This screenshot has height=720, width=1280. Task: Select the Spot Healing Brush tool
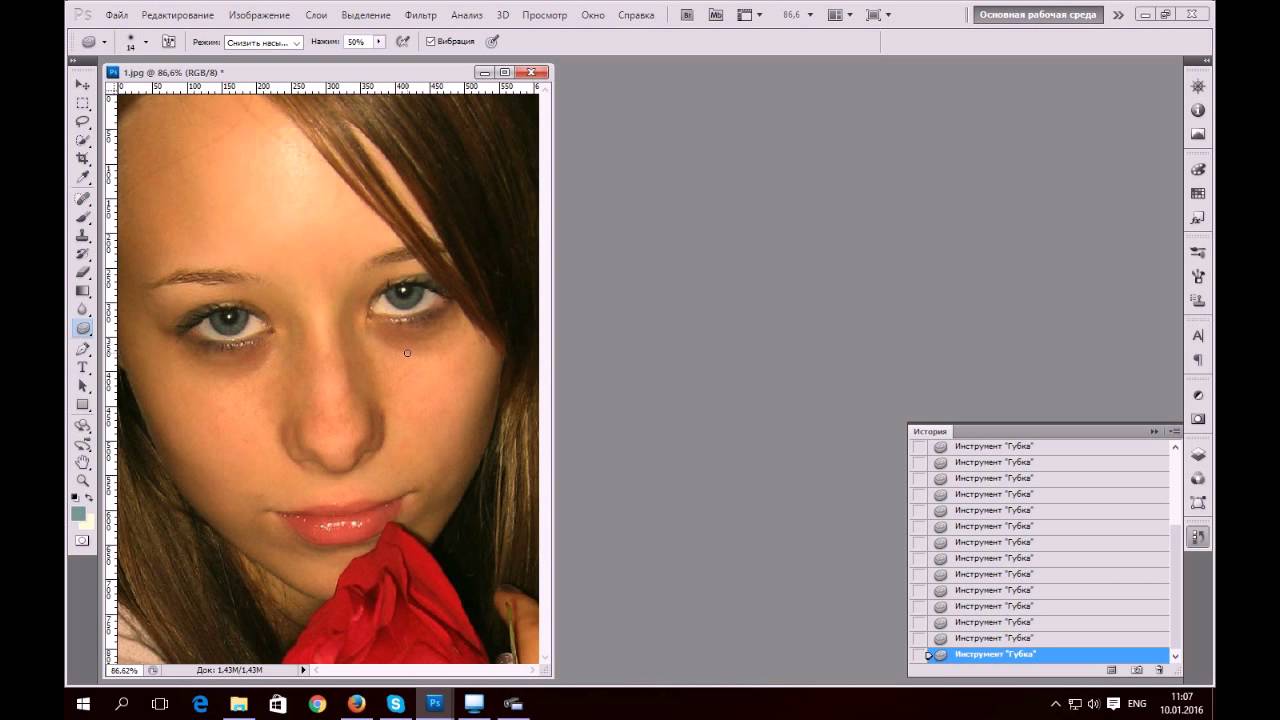[83, 199]
